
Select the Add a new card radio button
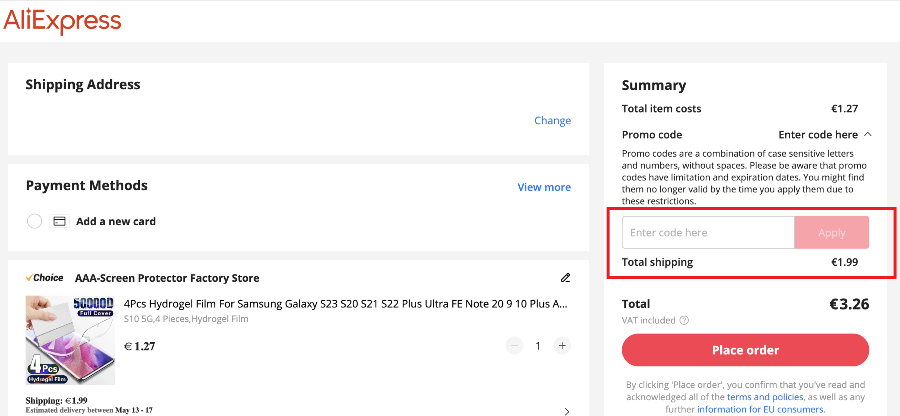point(34,221)
